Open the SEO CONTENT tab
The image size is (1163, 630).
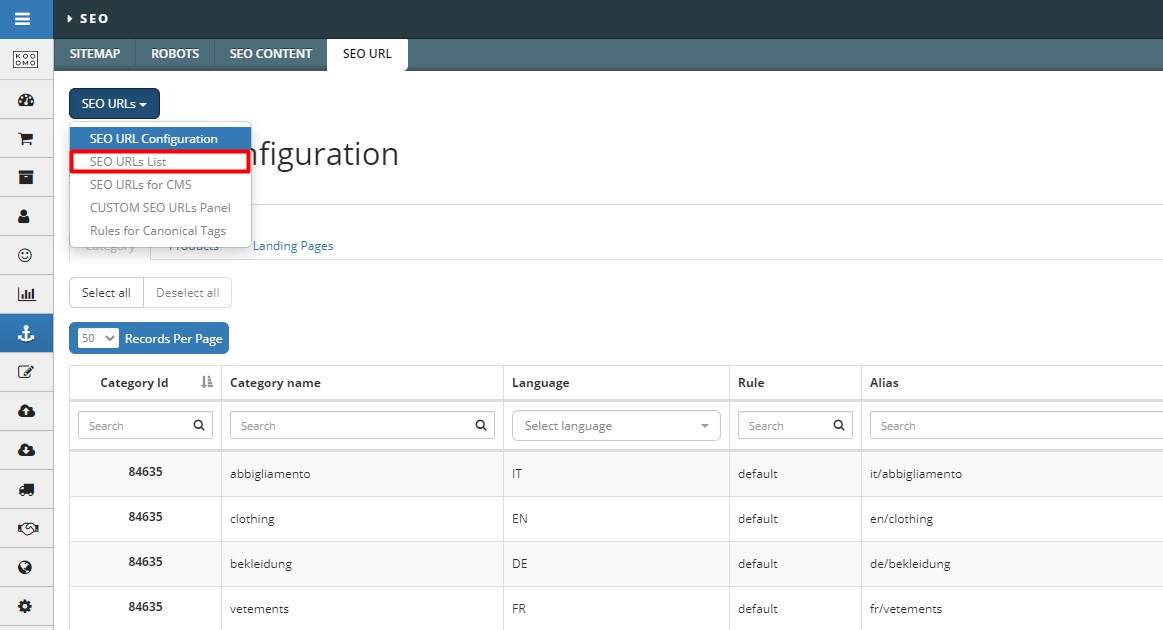(x=271, y=54)
